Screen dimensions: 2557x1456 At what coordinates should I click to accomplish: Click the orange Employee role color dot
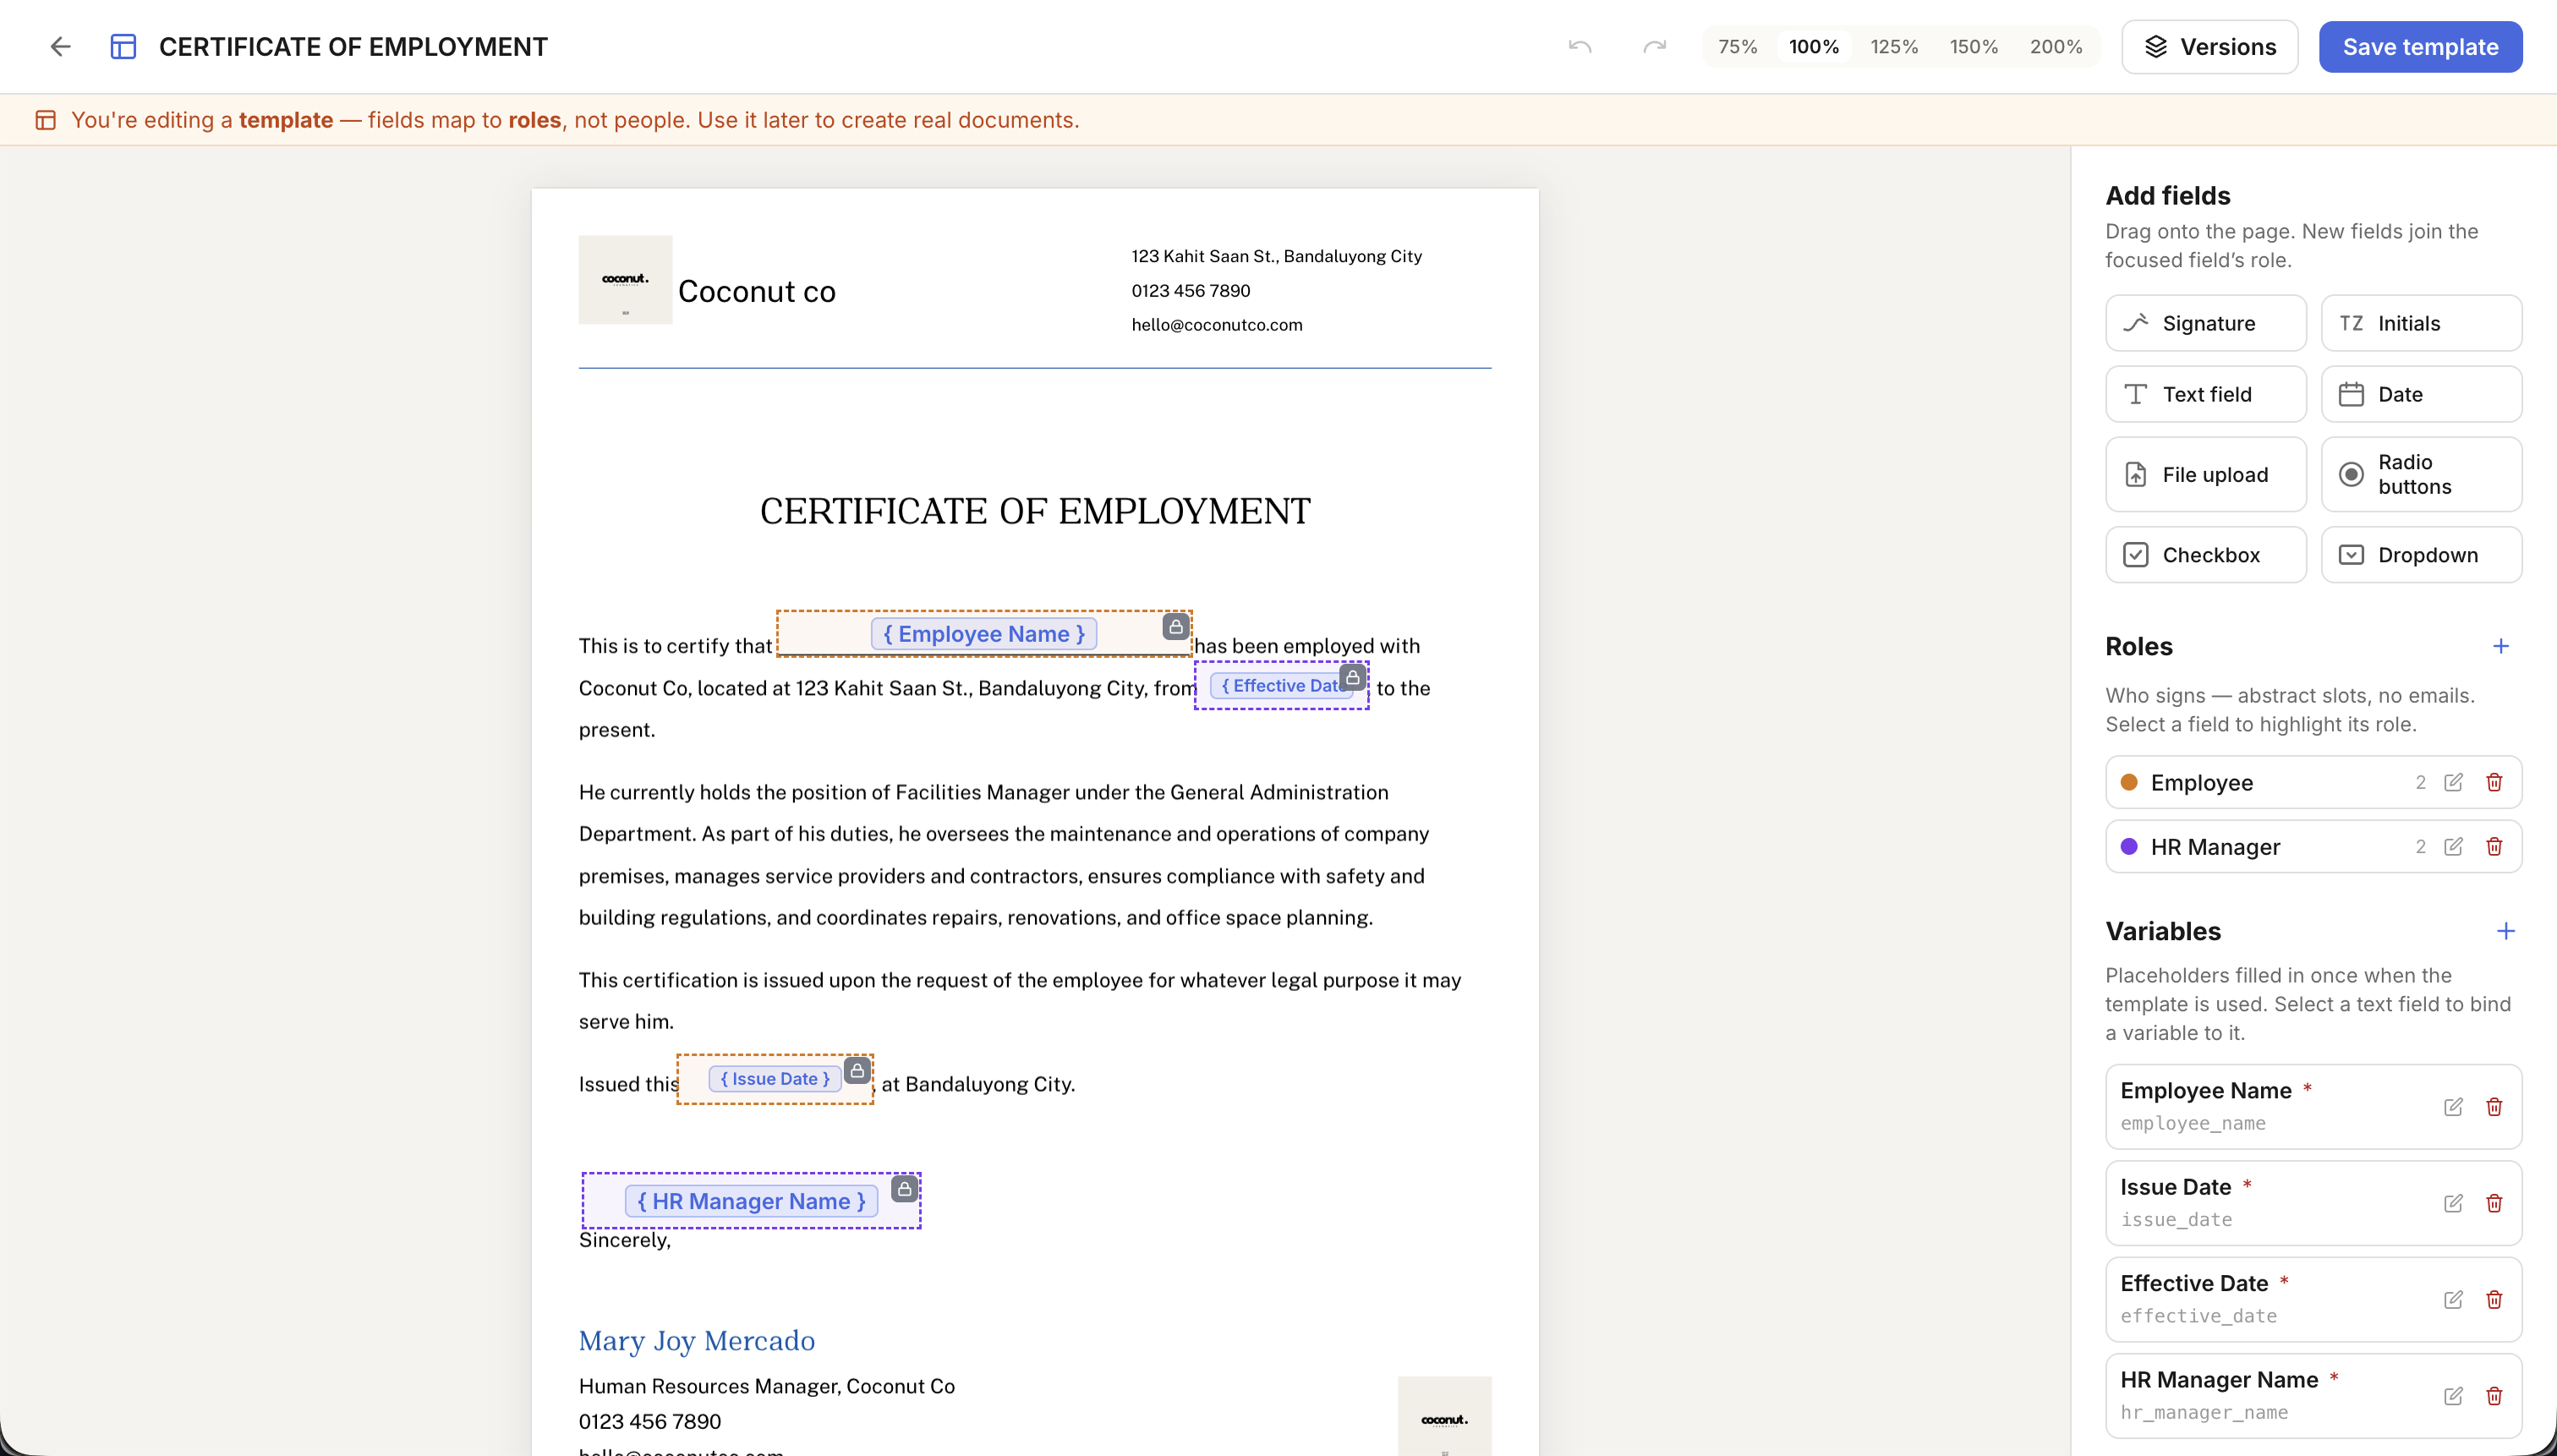tap(2129, 782)
